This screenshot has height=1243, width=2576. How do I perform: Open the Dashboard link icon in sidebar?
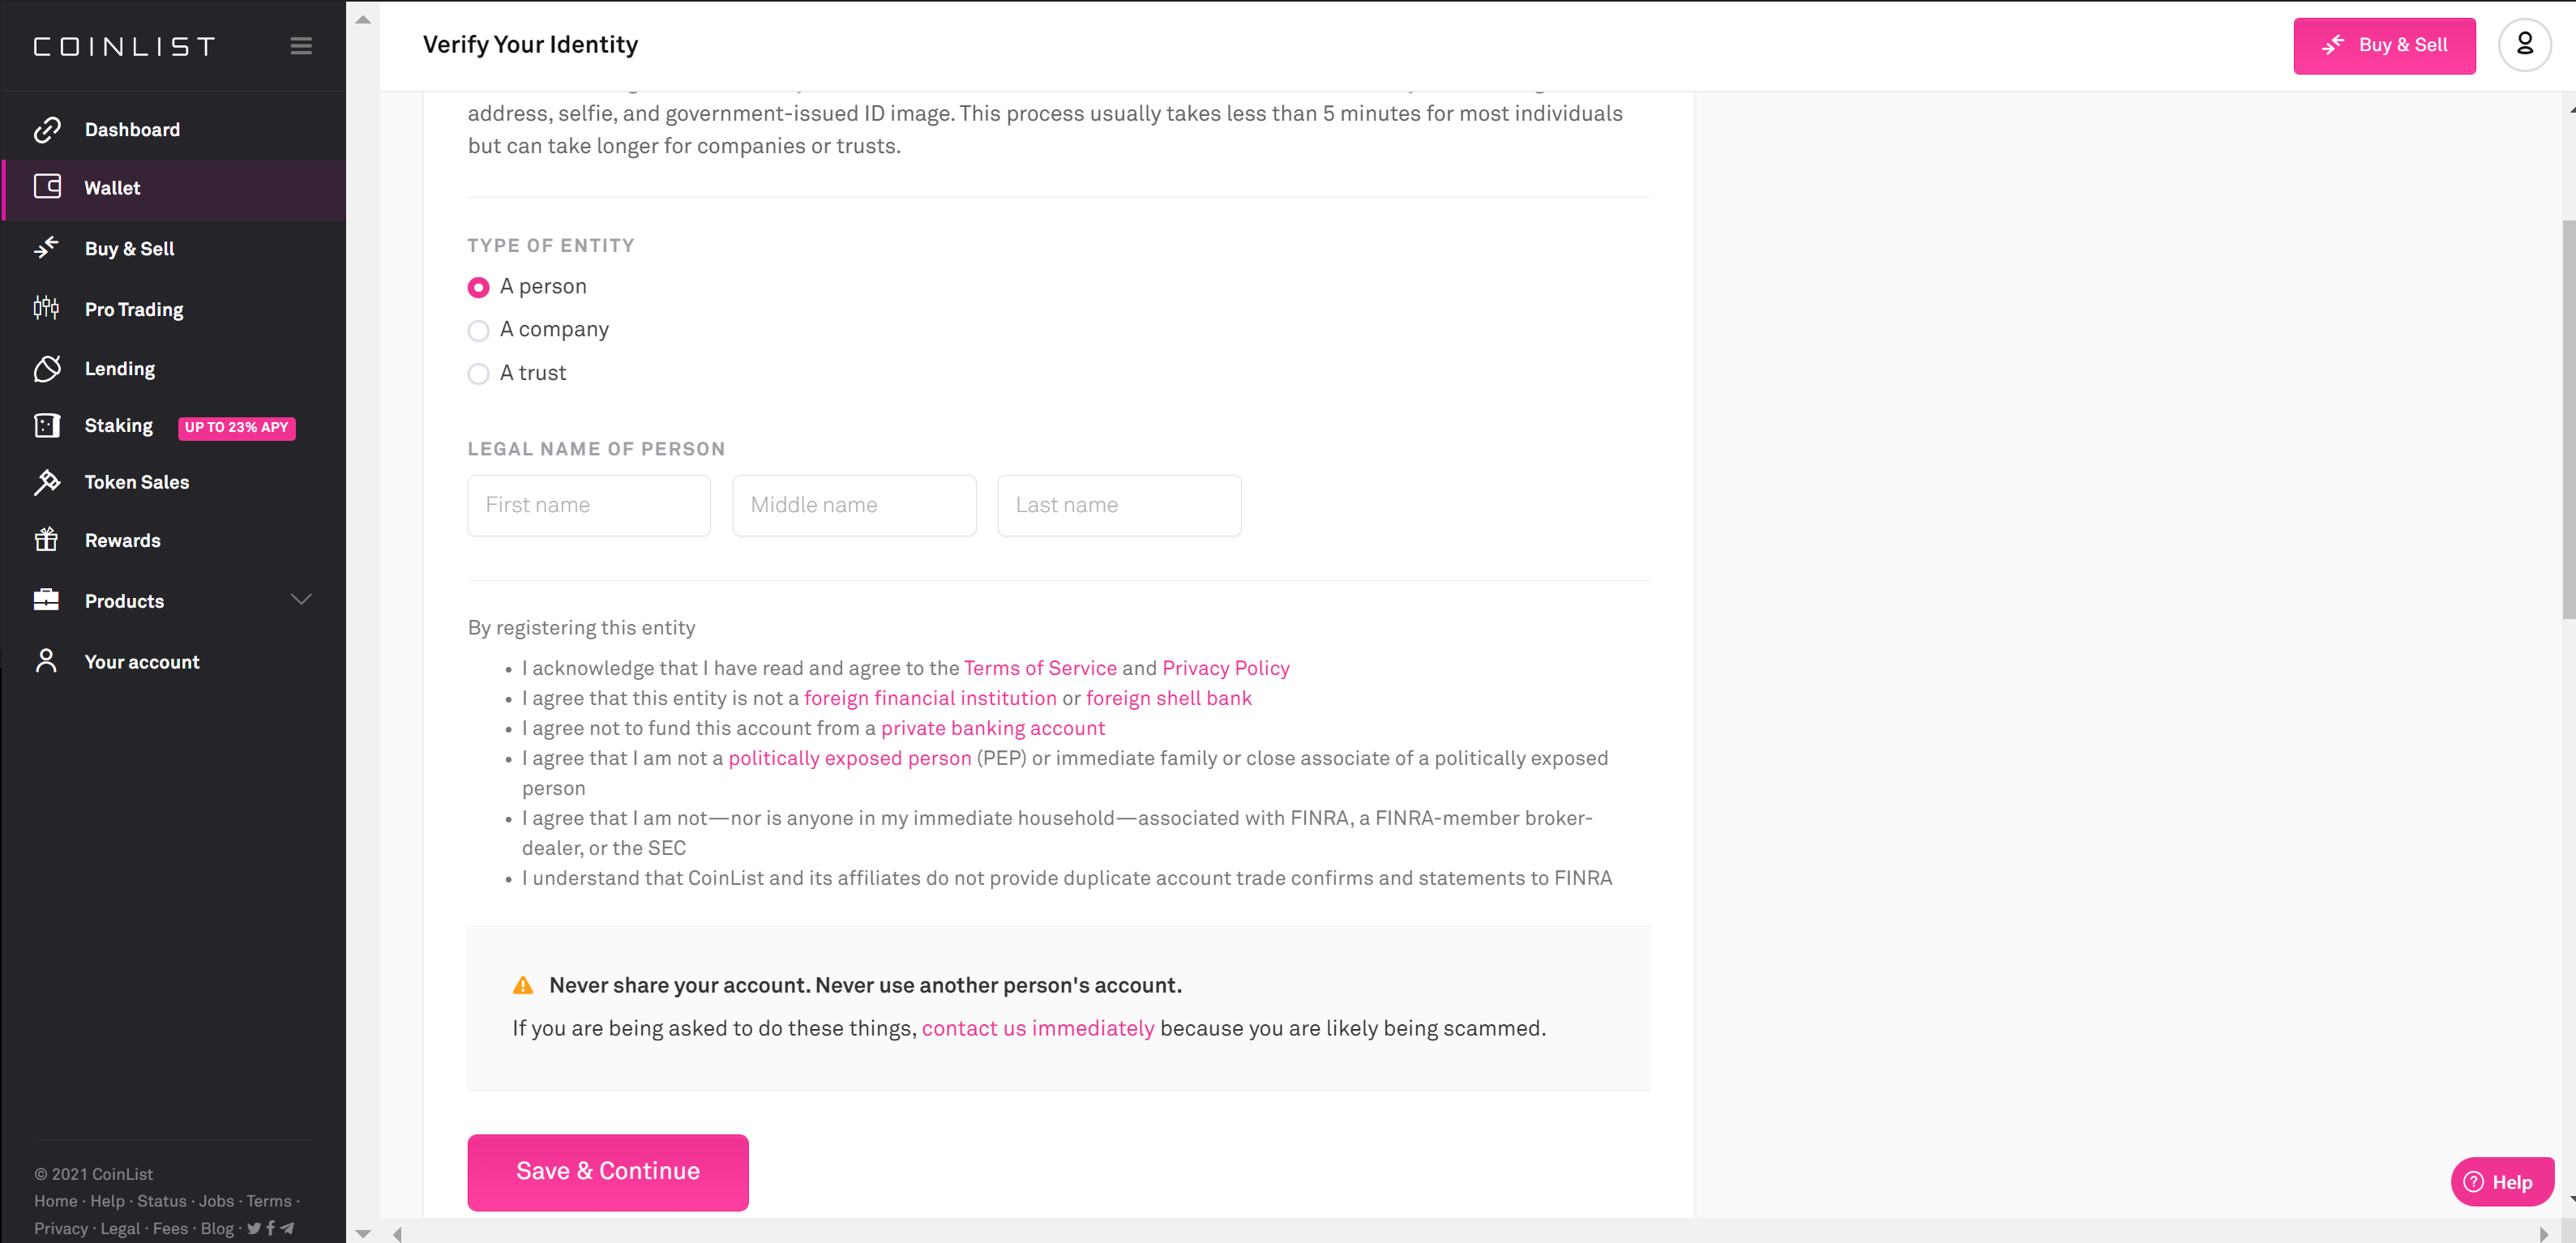pyautogui.click(x=47, y=130)
